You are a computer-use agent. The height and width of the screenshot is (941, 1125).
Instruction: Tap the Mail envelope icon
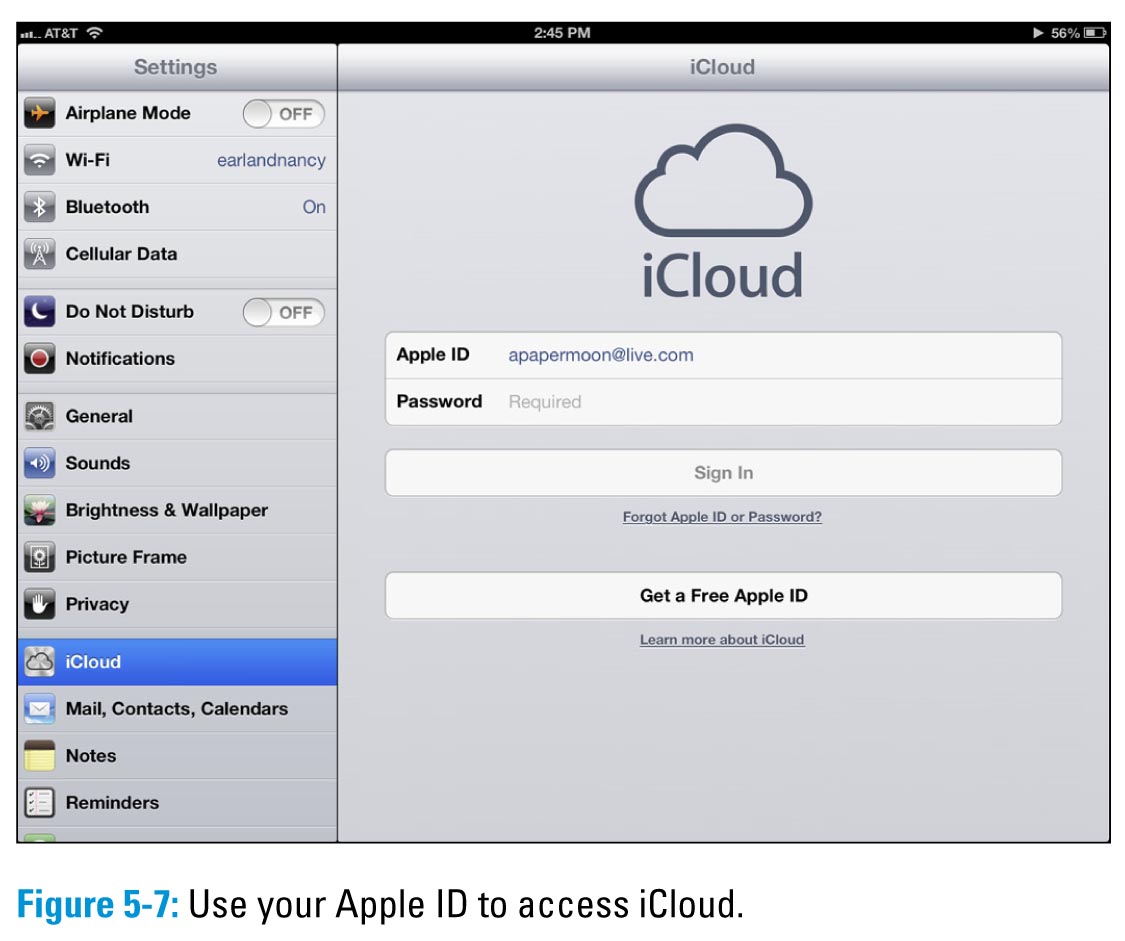(39, 709)
